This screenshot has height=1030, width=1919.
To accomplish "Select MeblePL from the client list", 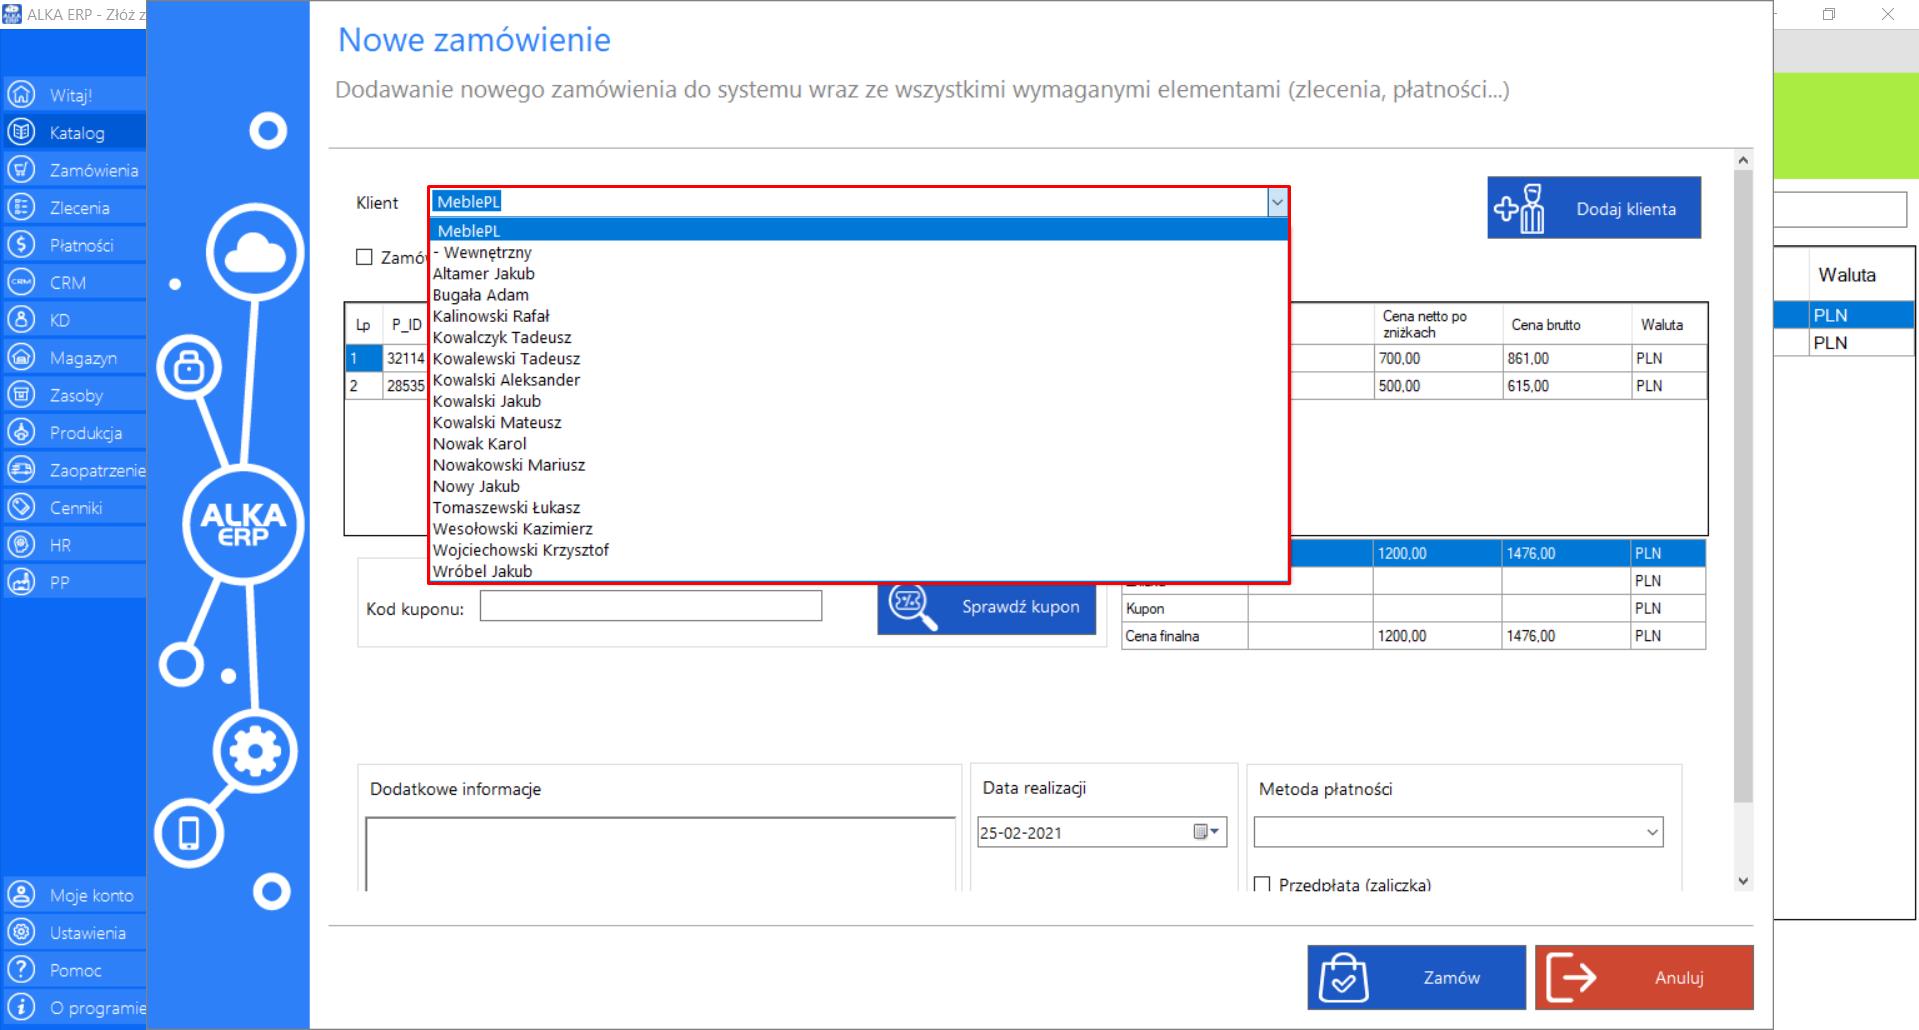I will click(x=859, y=231).
